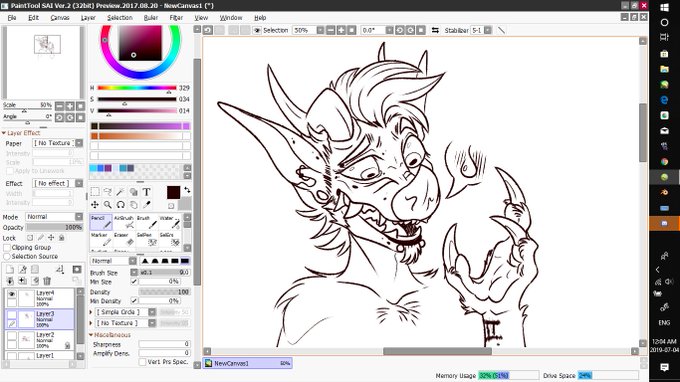This screenshot has width=680, height=382.
Task: Add a layer mask
Action: (77, 270)
